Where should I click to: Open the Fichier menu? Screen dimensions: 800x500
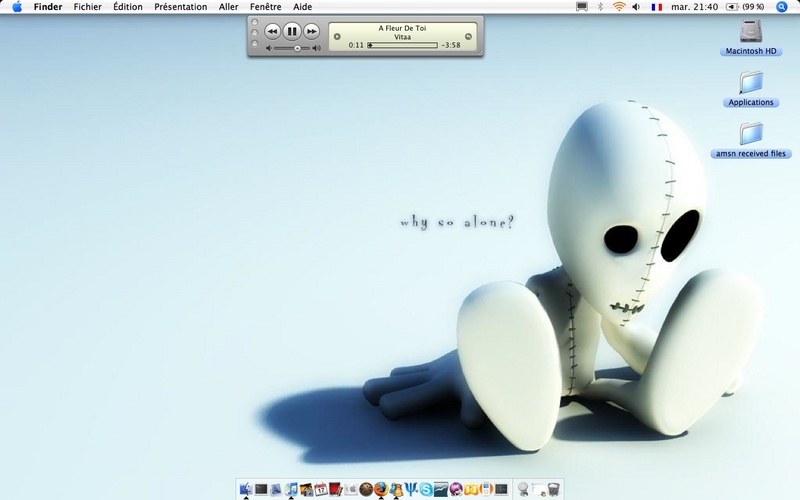[x=87, y=7]
